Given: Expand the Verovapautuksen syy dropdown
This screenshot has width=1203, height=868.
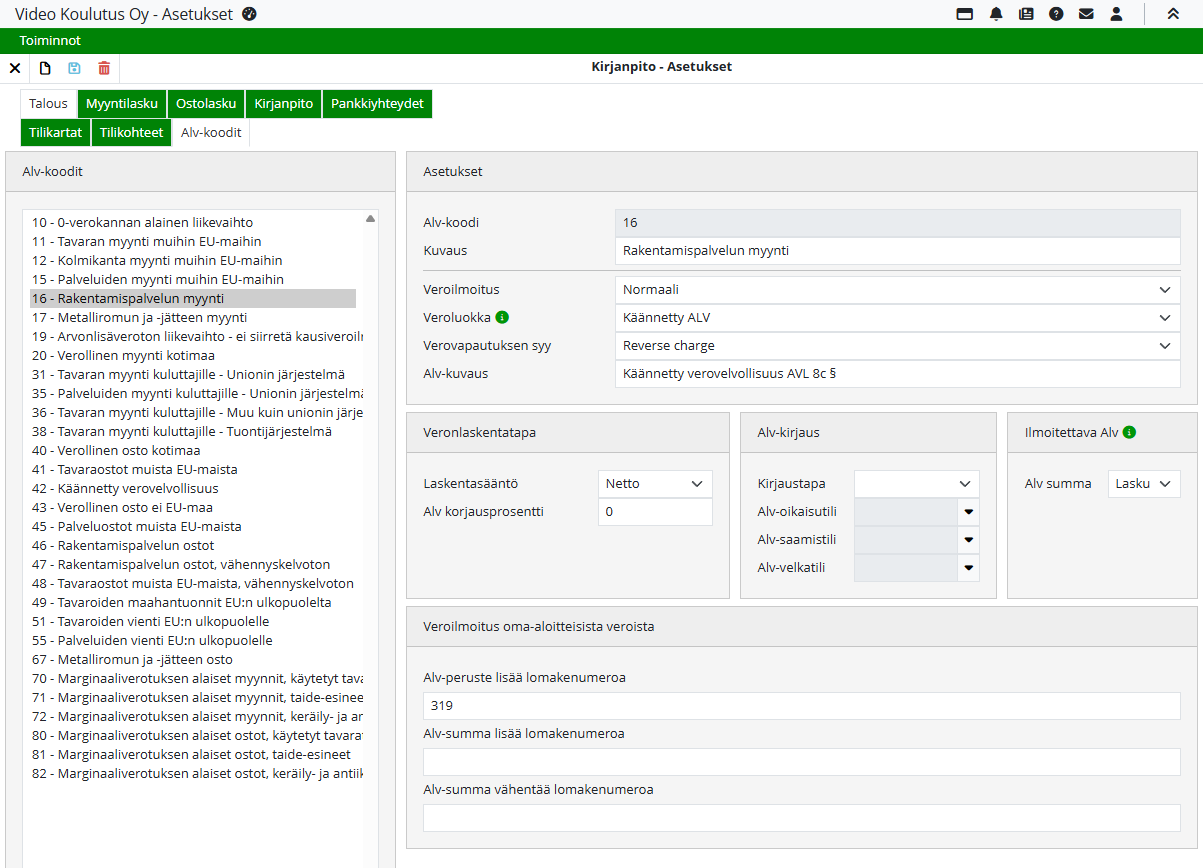Looking at the screenshot, I should click(897, 346).
